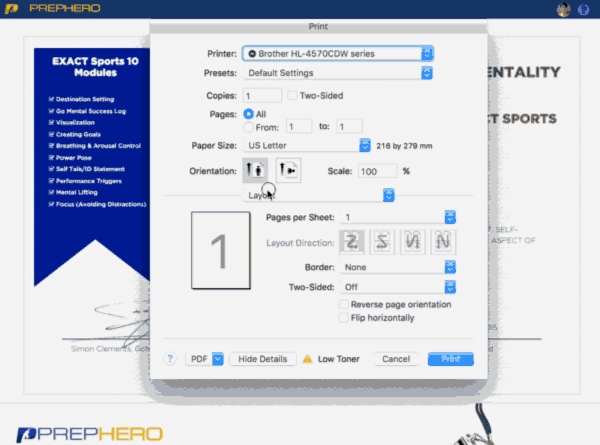Viewport: 600px width, 445px height.
Task: Select the From page range radio button
Action: [248, 127]
